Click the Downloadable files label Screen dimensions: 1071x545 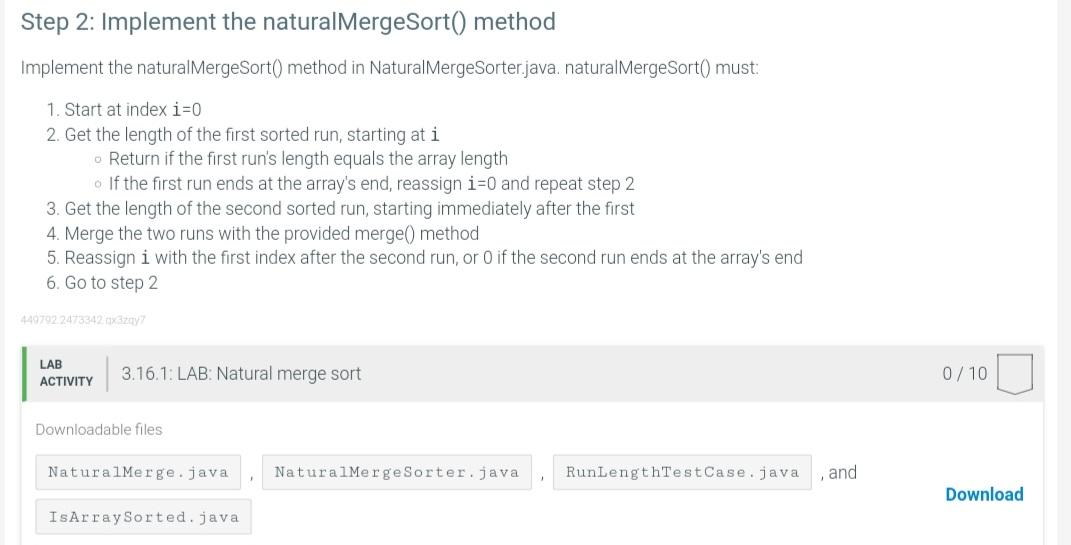99,430
